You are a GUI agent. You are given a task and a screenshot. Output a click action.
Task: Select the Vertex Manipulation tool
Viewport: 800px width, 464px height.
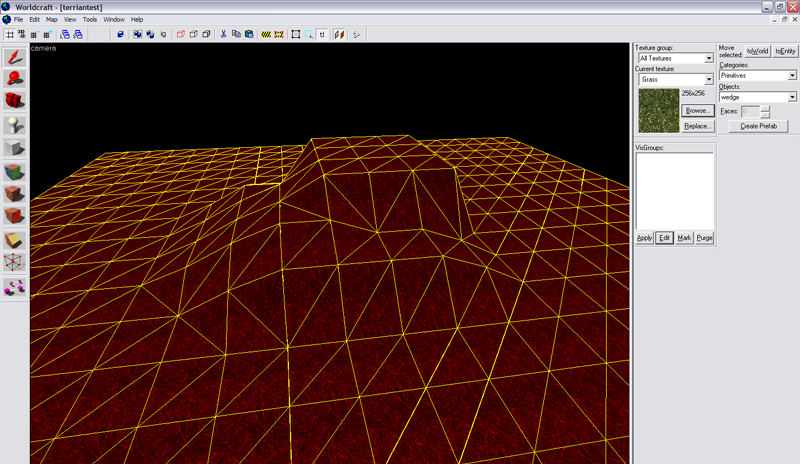(x=14, y=262)
